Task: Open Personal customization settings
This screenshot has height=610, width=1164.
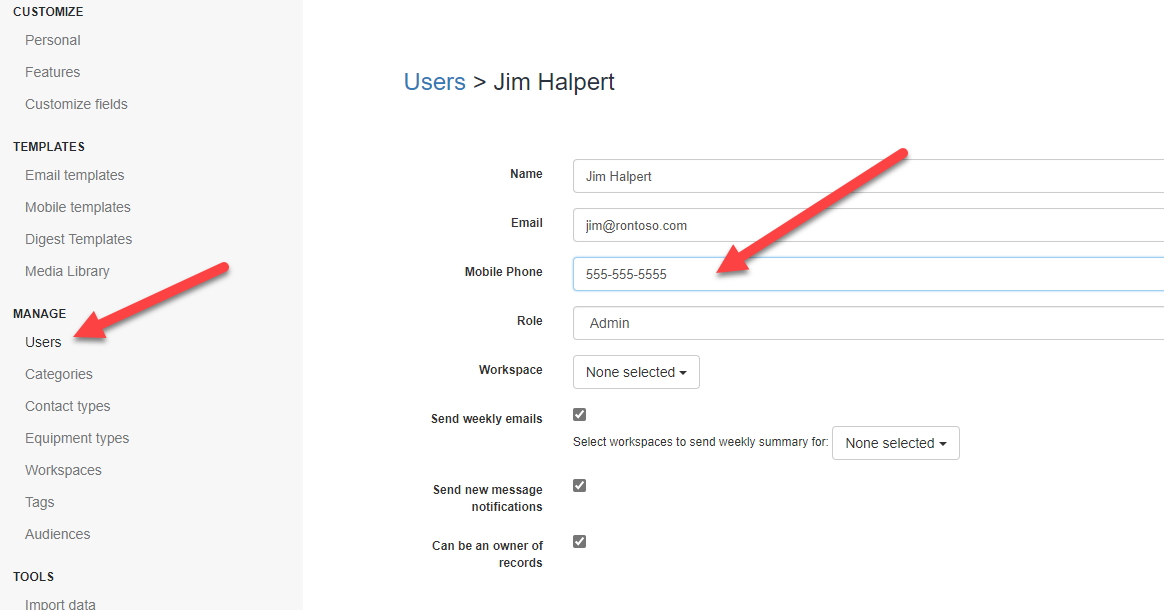Action: pyautogui.click(x=53, y=40)
